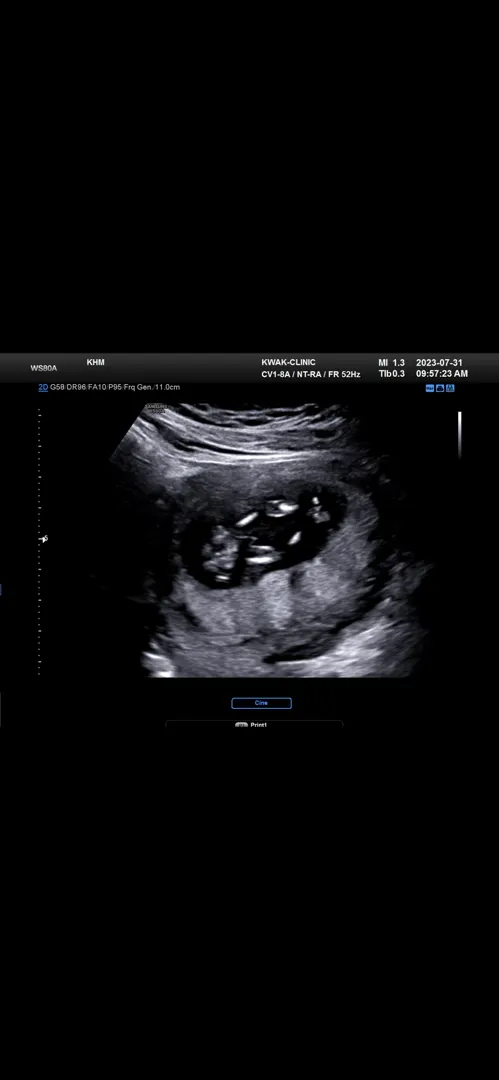Click the first blue status icon
The height and width of the screenshot is (1080, 499).
[x=430, y=388]
